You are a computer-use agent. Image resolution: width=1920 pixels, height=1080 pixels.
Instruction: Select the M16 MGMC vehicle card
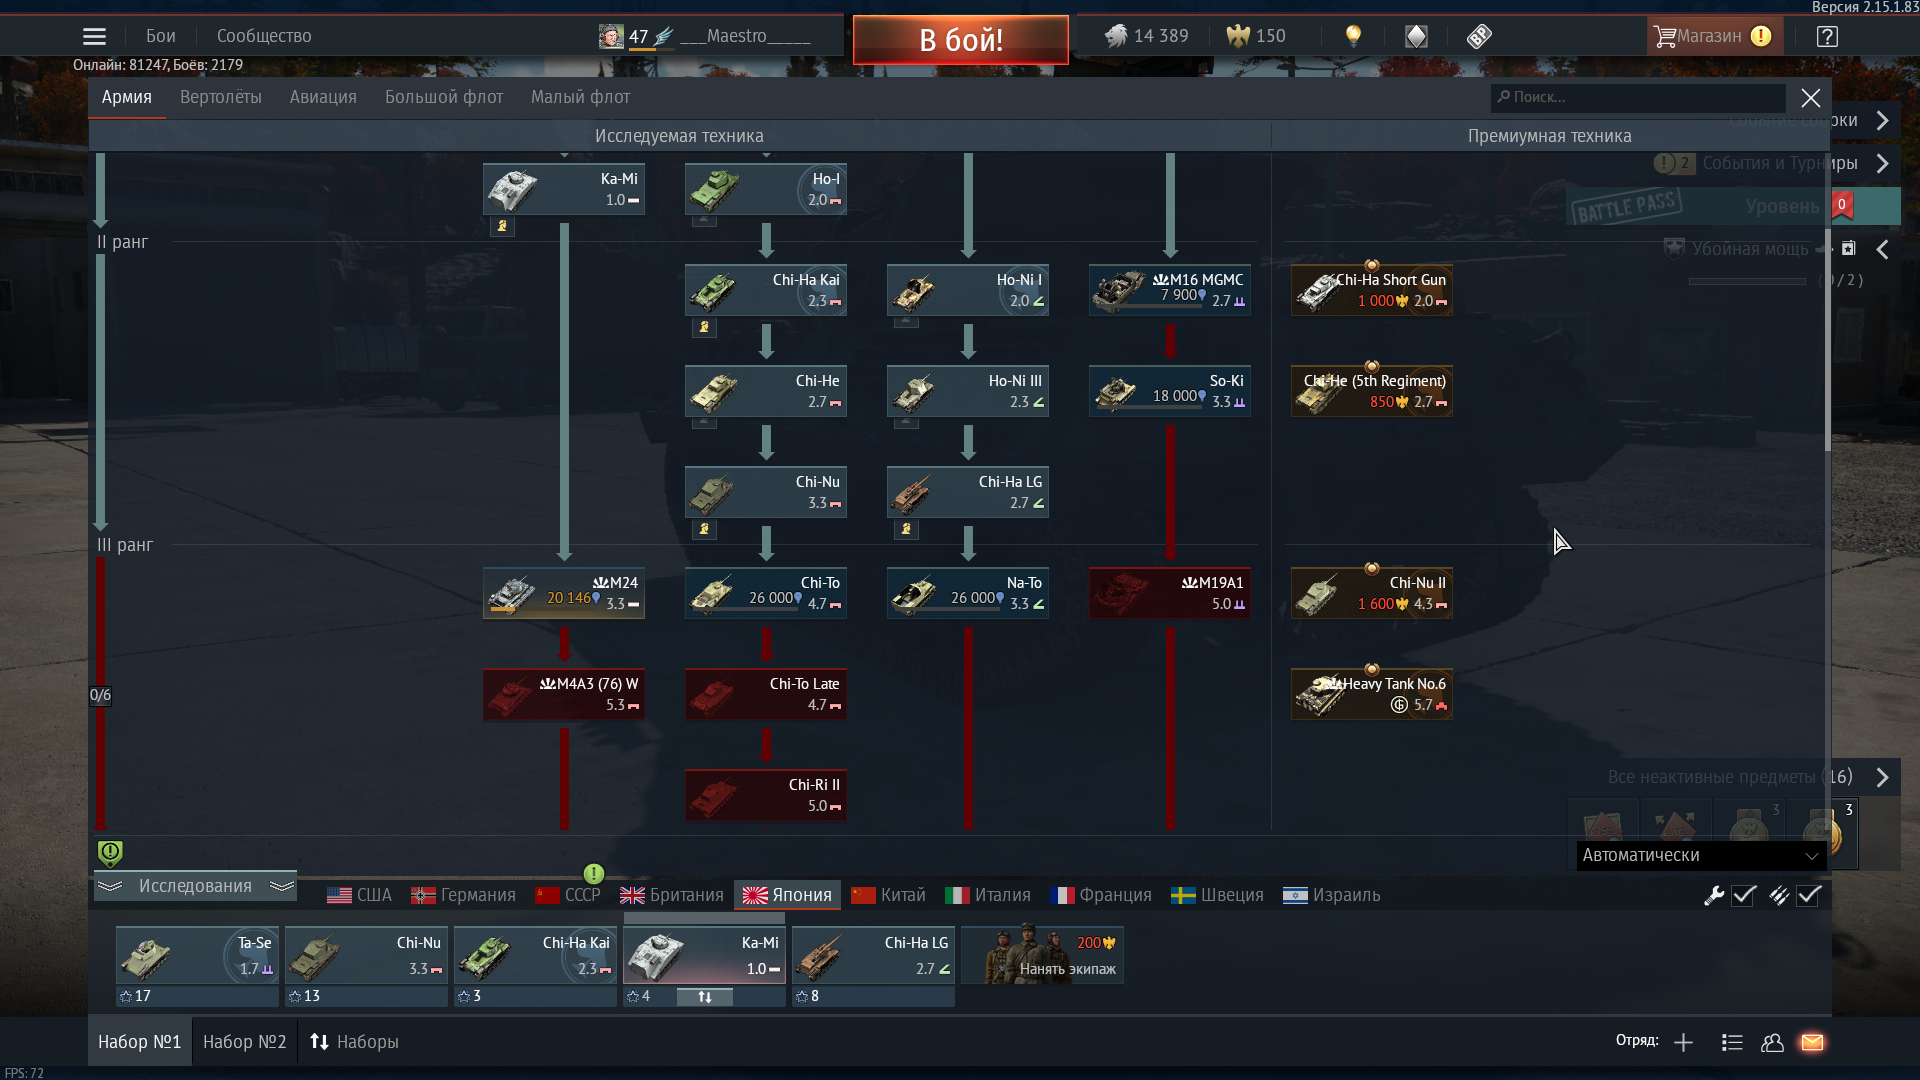click(x=1170, y=290)
